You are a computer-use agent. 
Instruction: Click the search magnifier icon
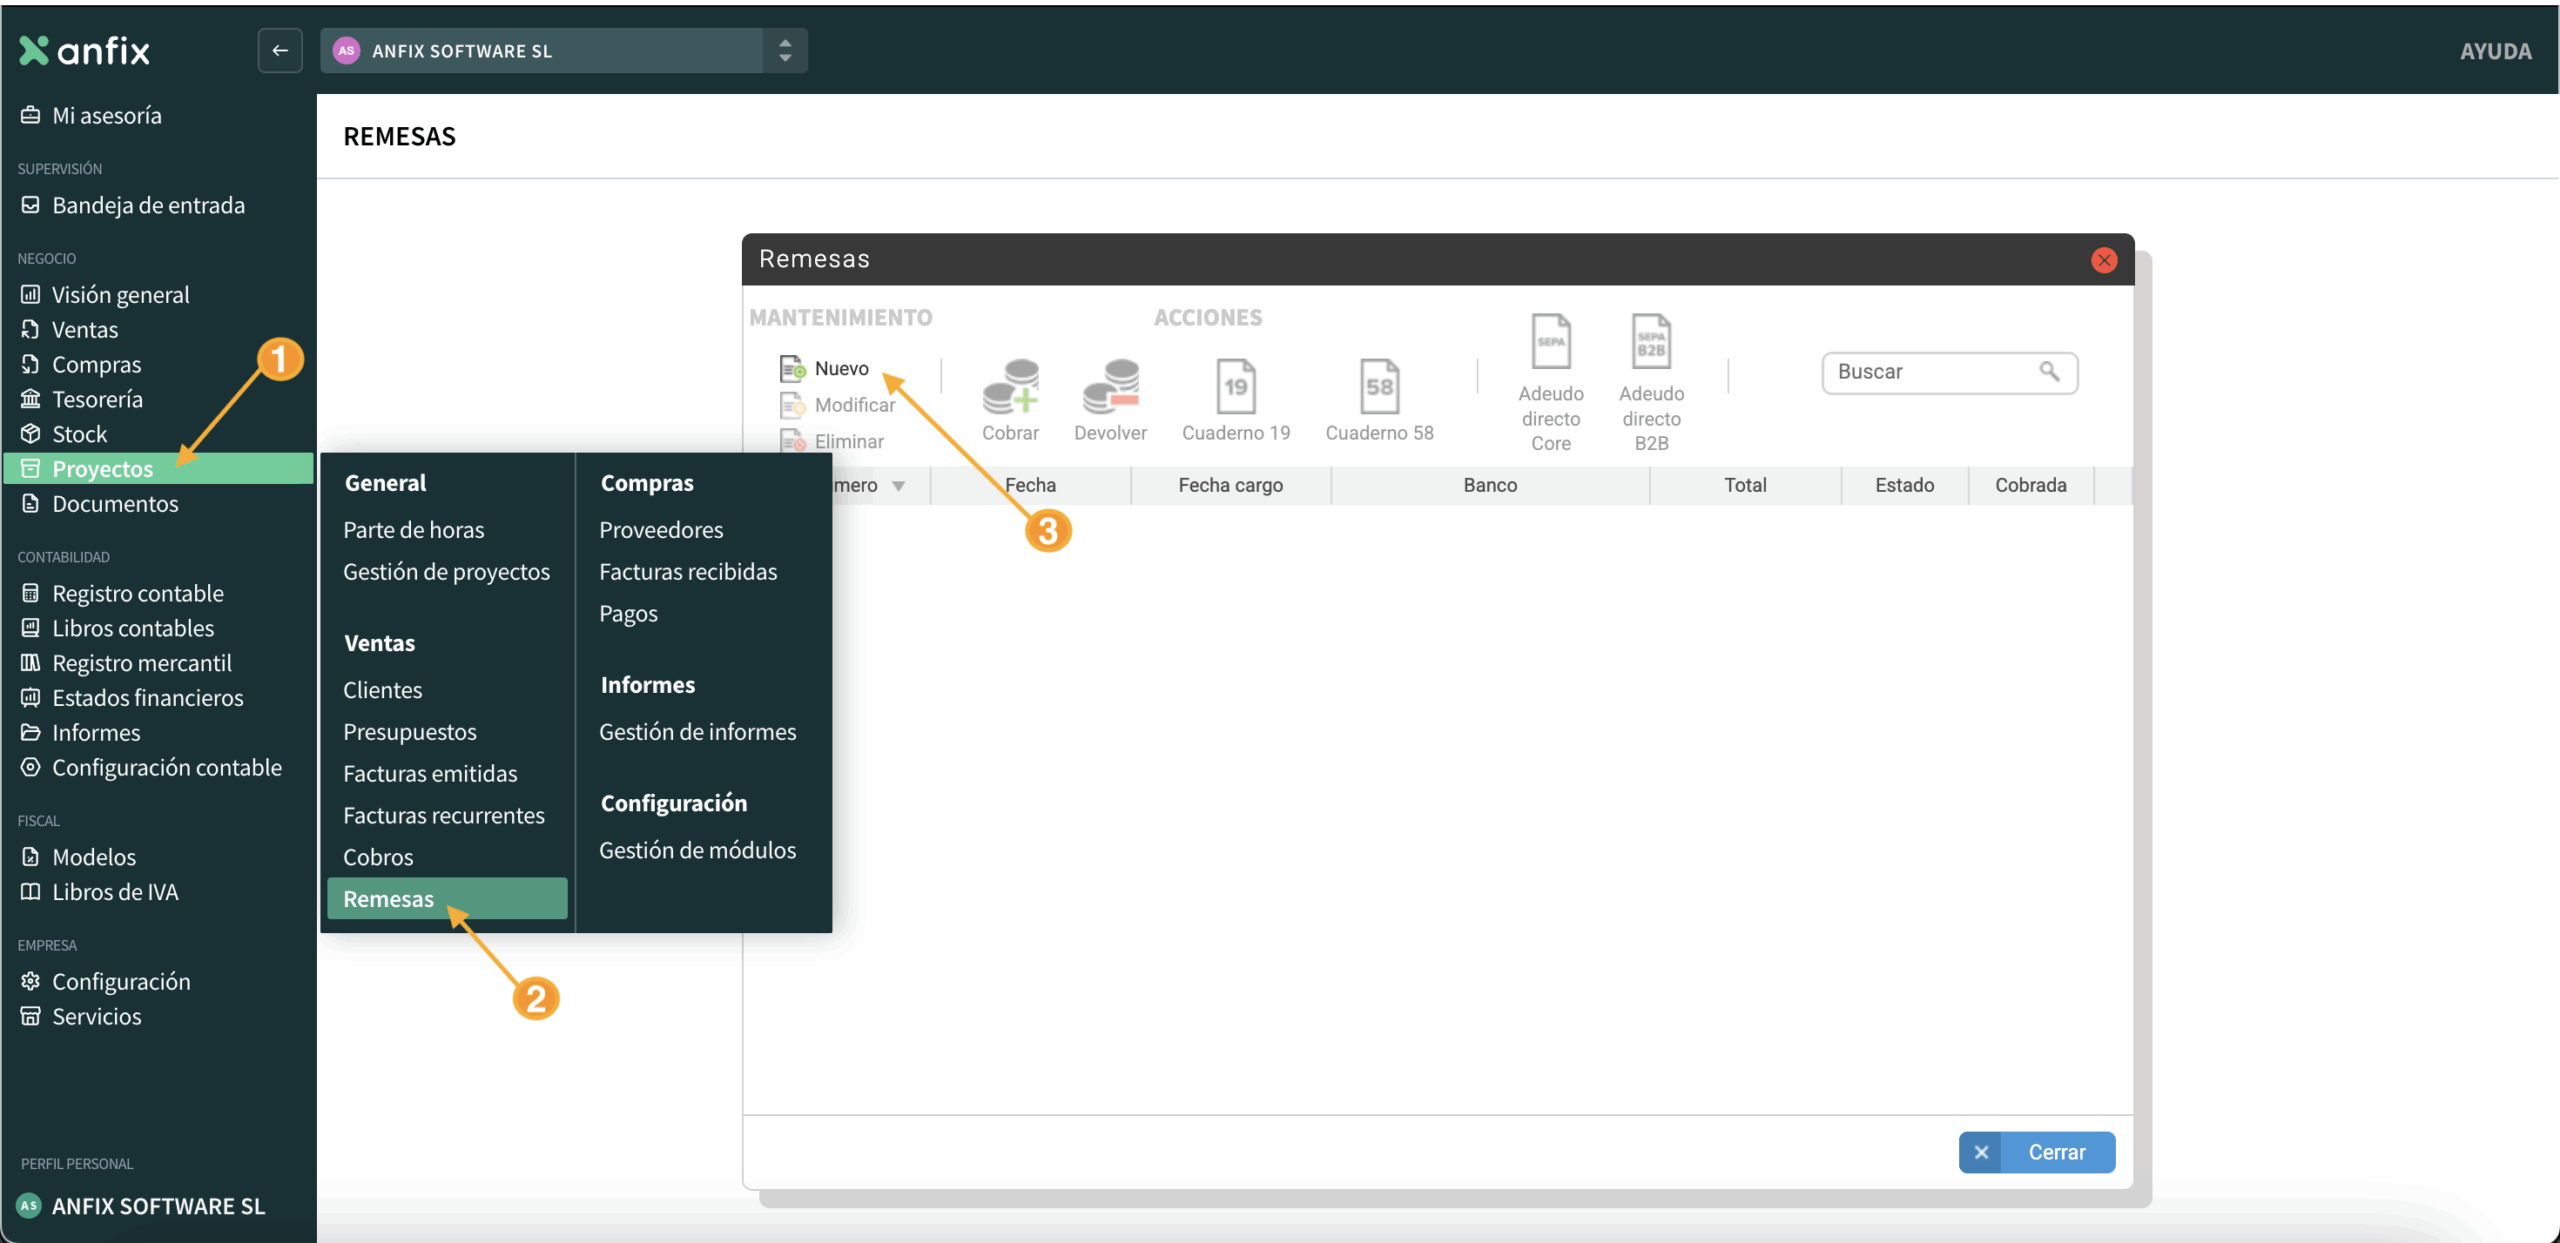pyautogui.click(x=2049, y=372)
